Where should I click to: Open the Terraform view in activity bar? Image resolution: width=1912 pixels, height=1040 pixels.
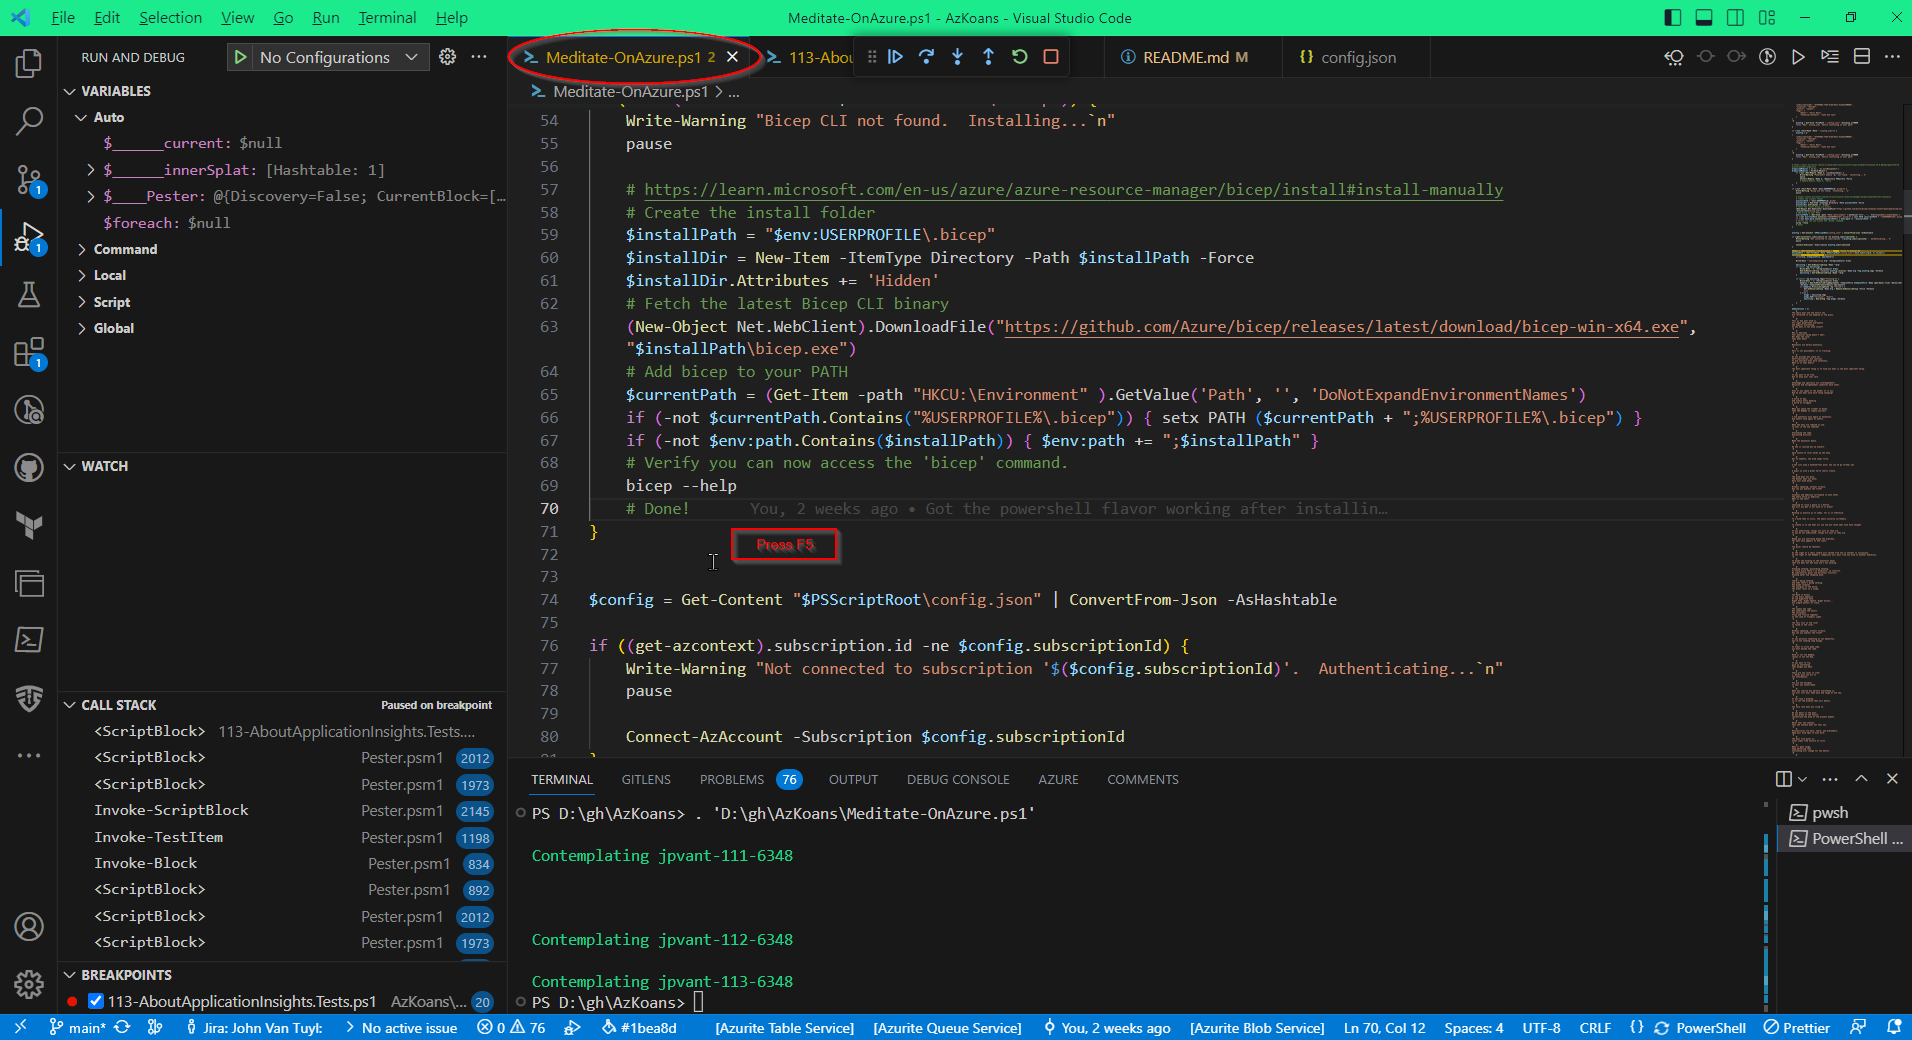pos(29,525)
